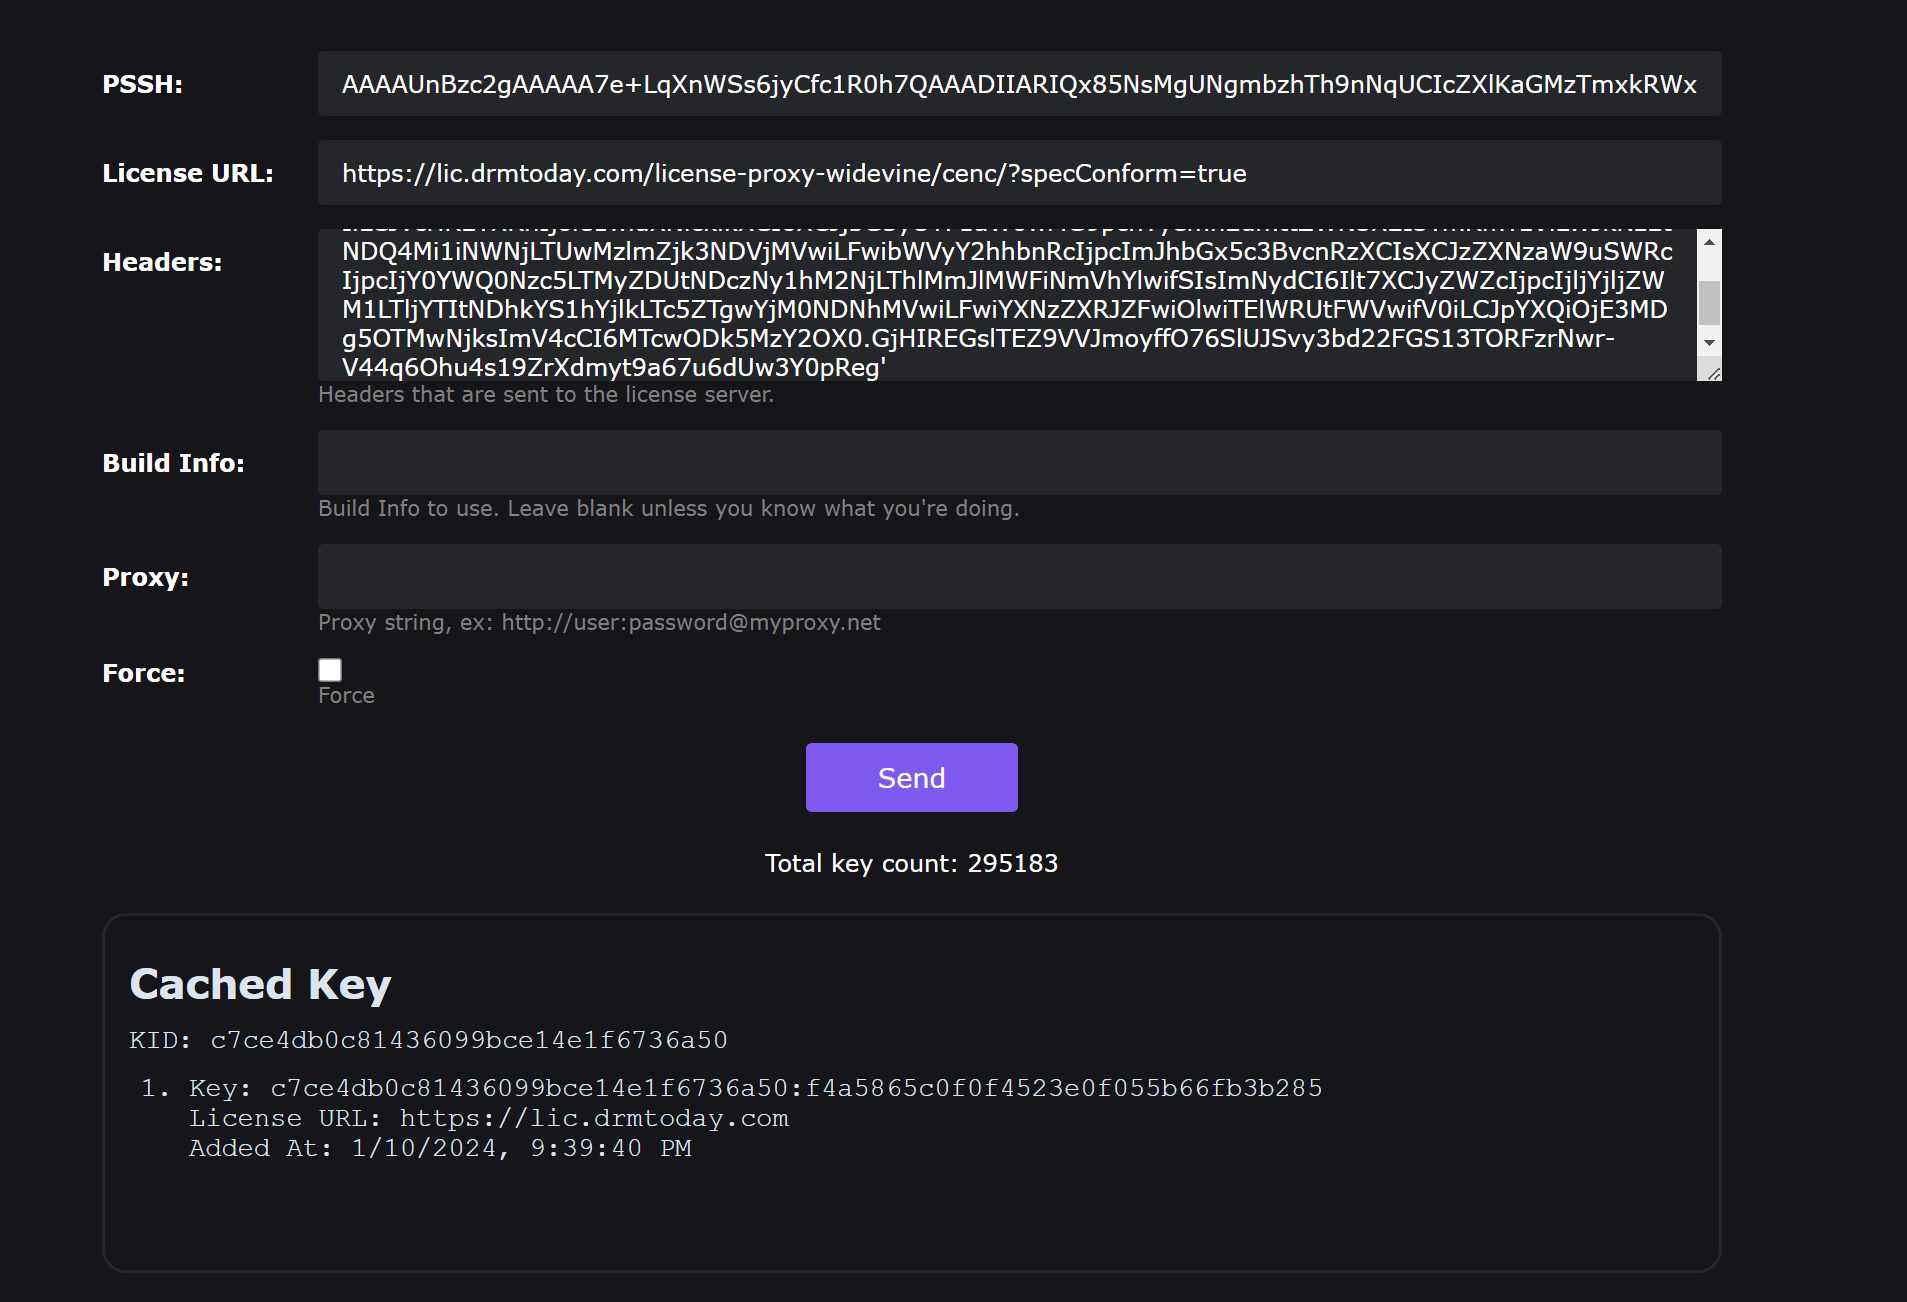Click the Proxy input field
This screenshot has width=1907, height=1302.
1018,577
